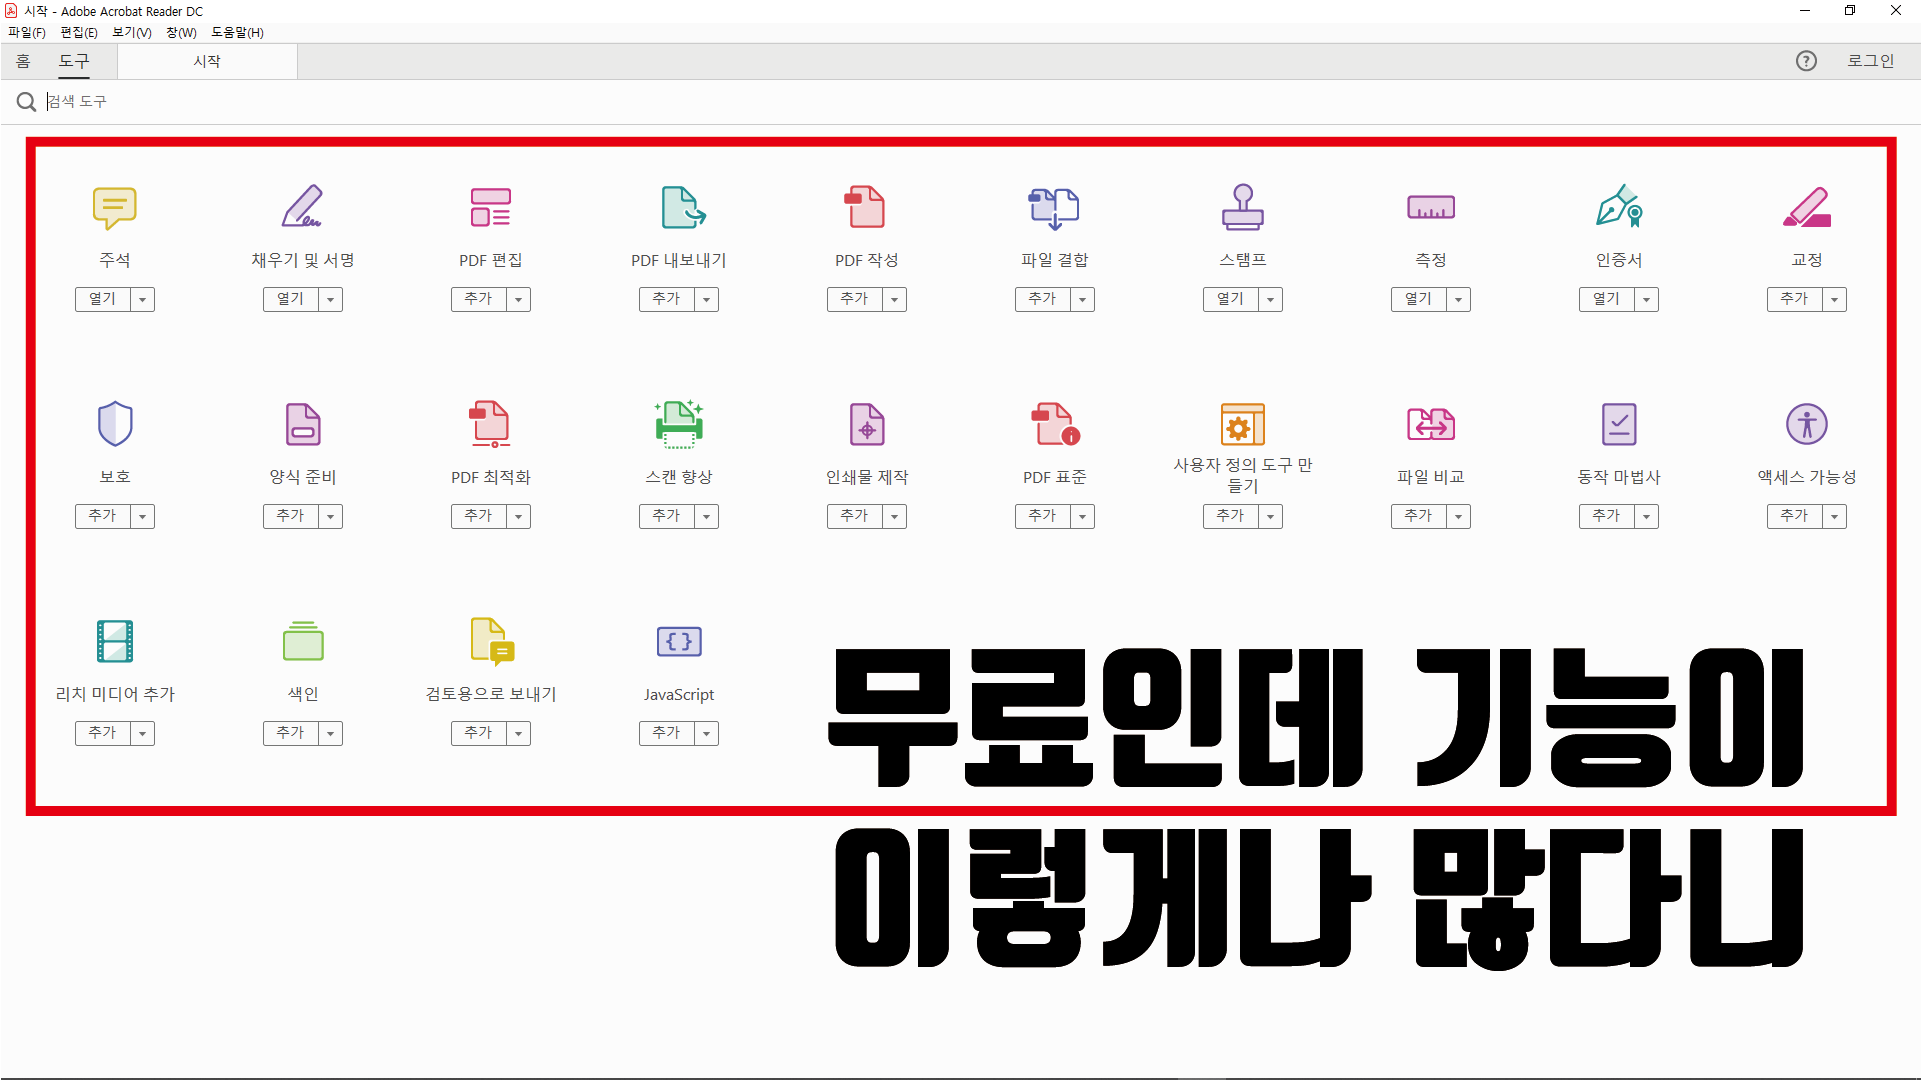Image resolution: width=1921 pixels, height=1081 pixels.
Task: Select the 채우기 및 서명 pen icon
Action: pos(302,207)
